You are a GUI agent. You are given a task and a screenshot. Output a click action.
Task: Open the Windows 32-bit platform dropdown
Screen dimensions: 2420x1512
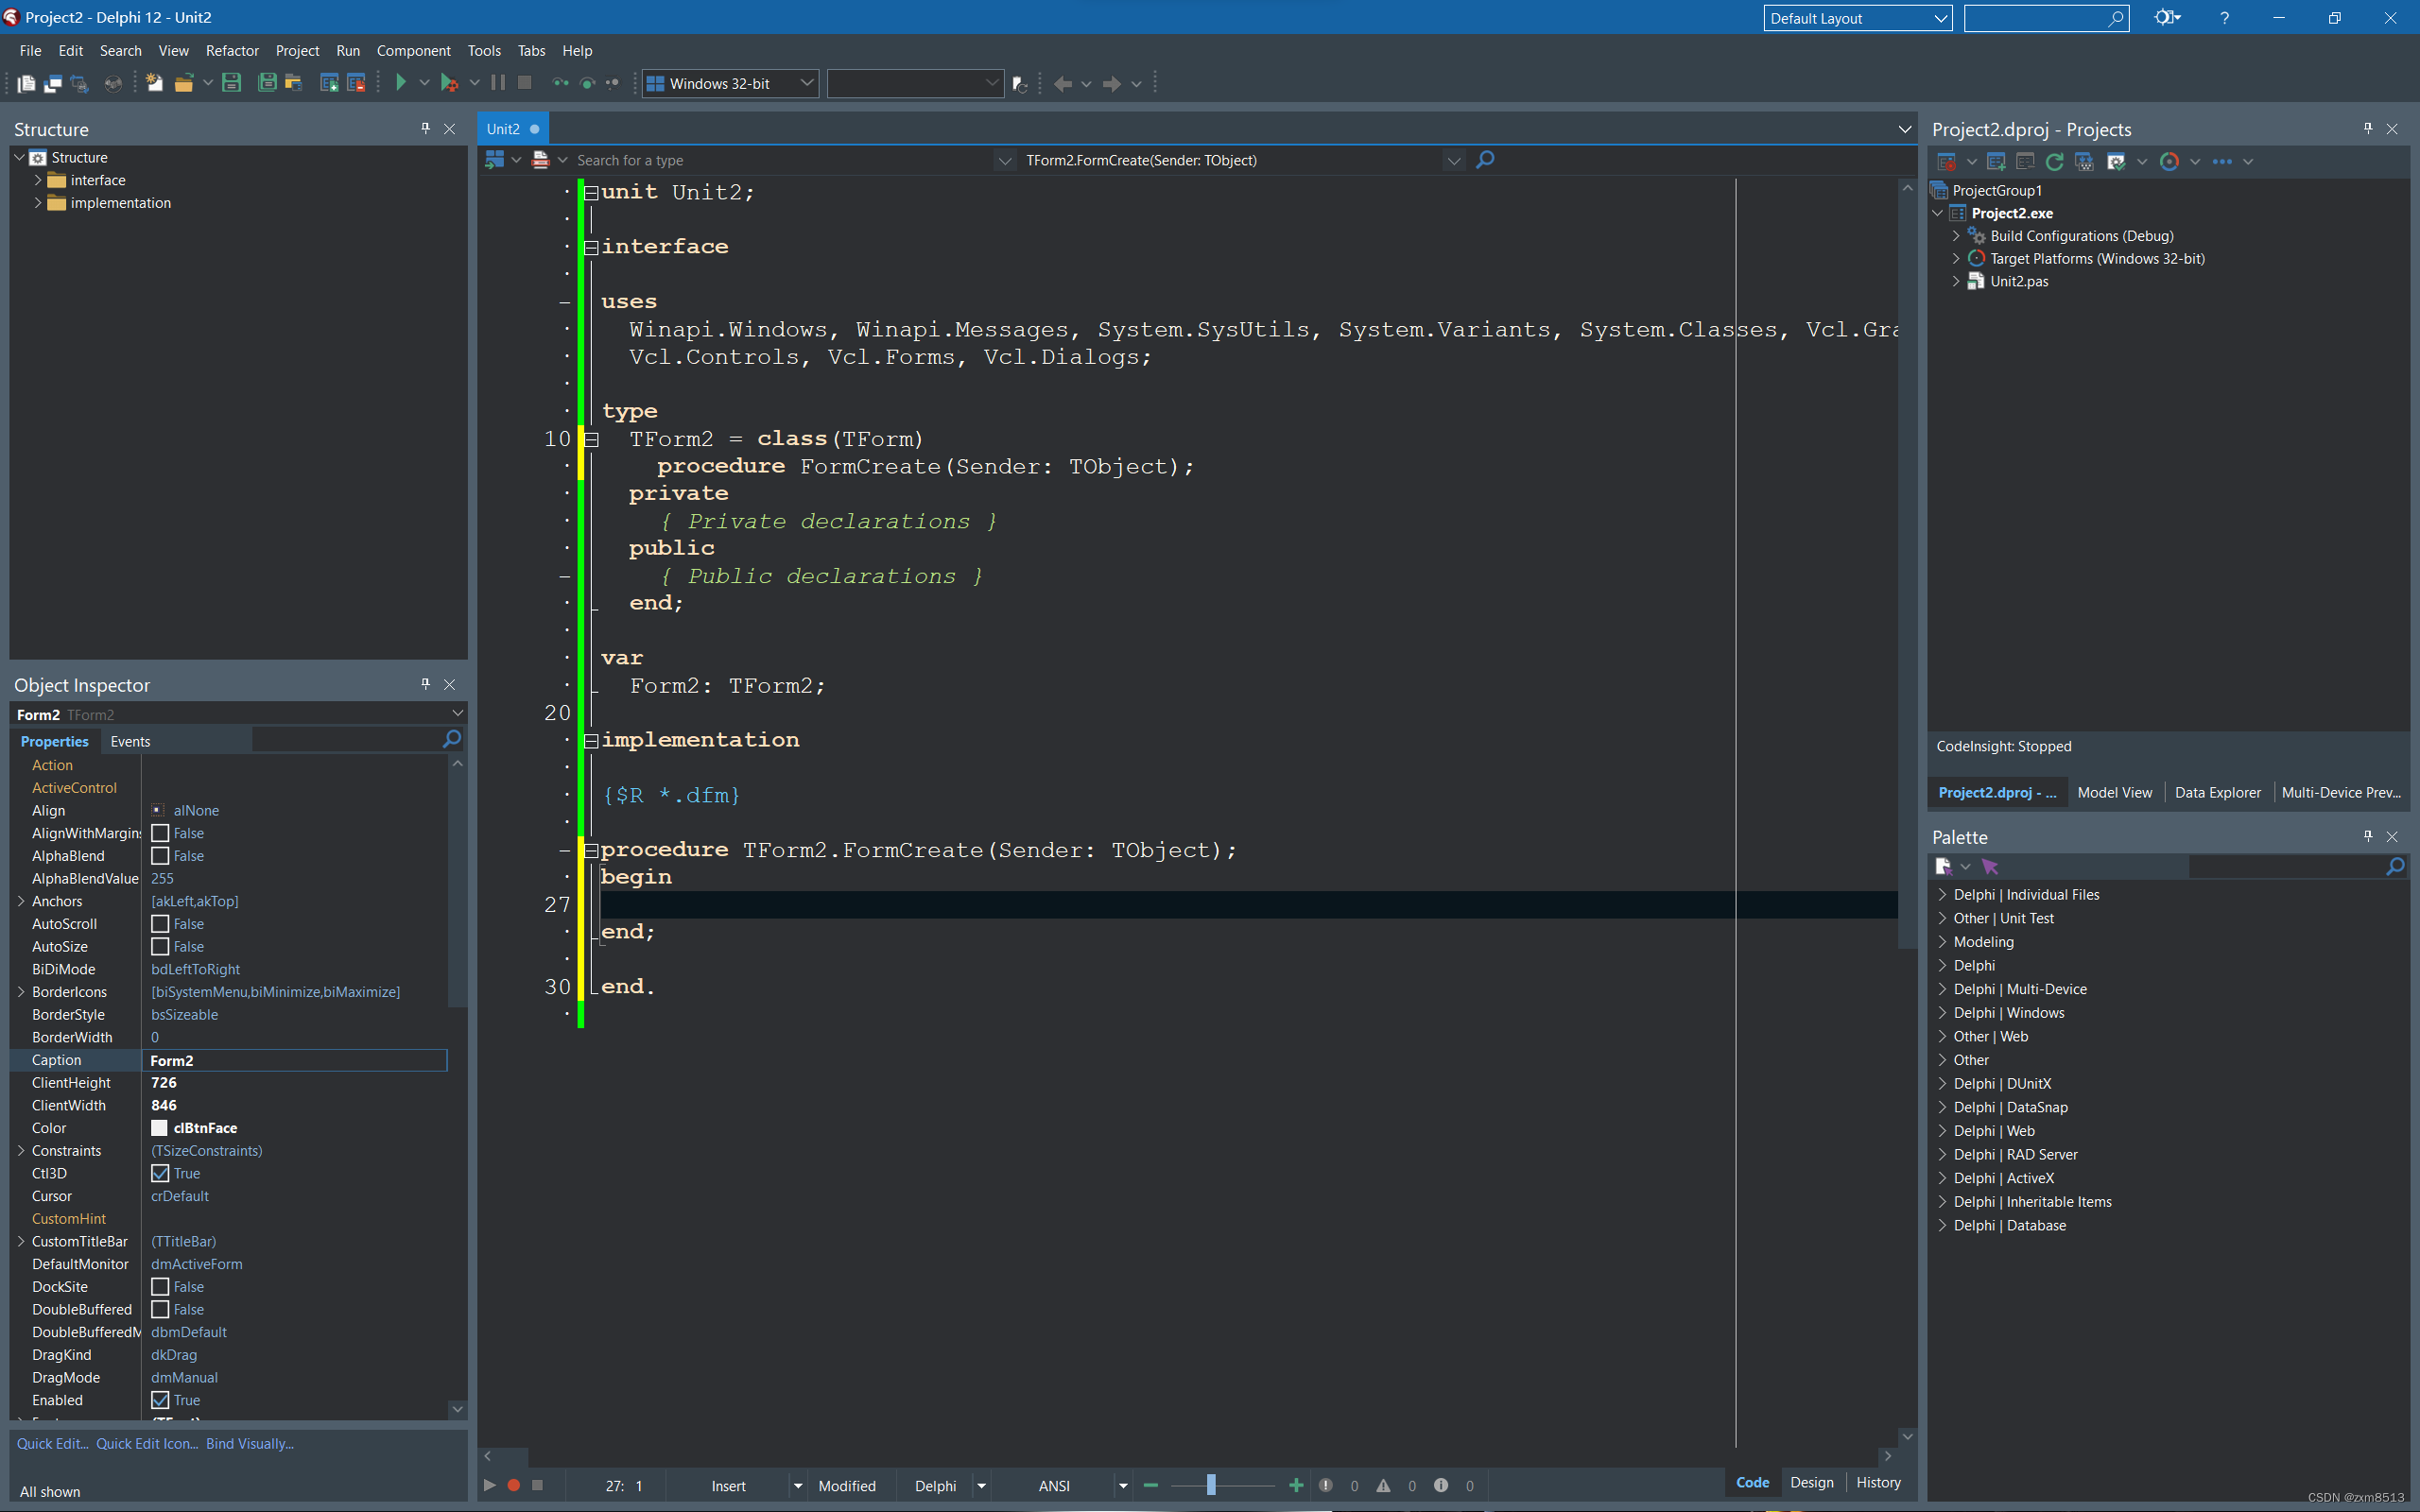pos(806,83)
